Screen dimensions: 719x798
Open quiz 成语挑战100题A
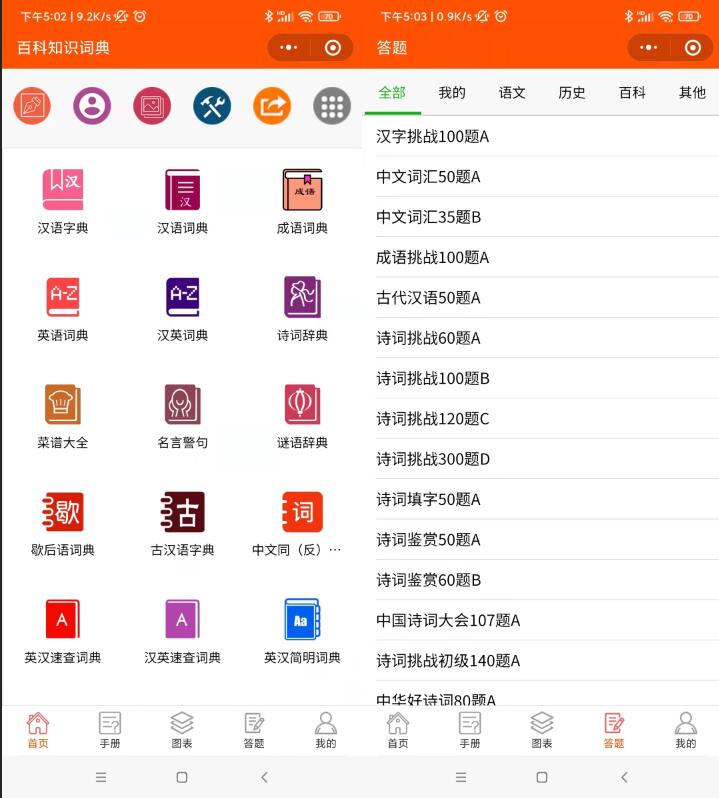point(547,258)
